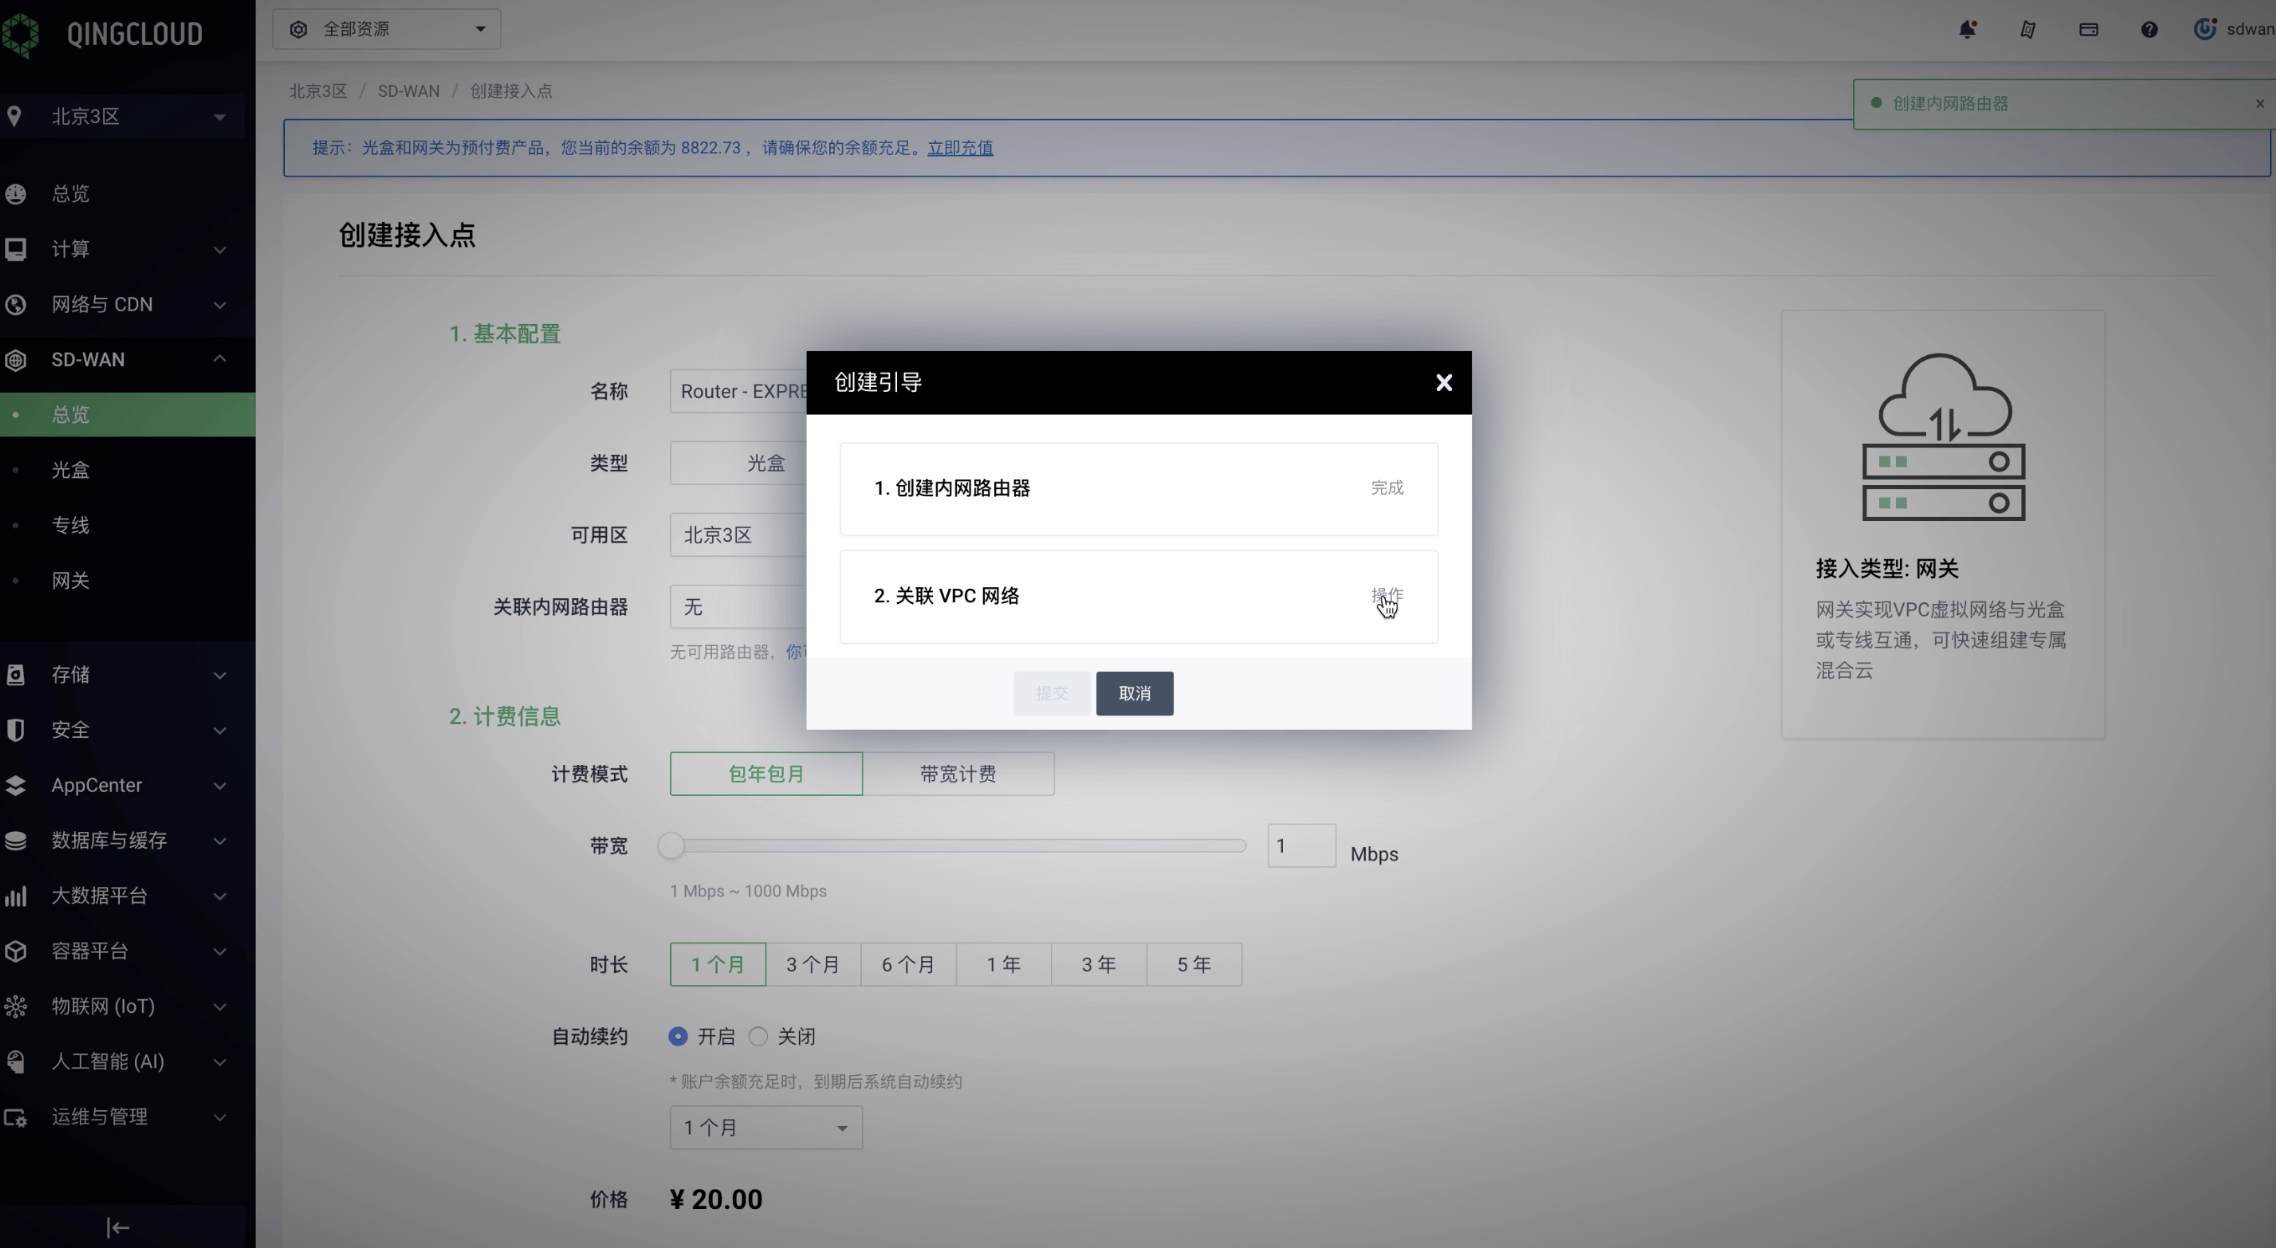Image resolution: width=2276 pixels, height=1248 pixels.
Task: Expand the AppCenter sidebar chevron
Action: pyautogui.click(x=220, y=785)
